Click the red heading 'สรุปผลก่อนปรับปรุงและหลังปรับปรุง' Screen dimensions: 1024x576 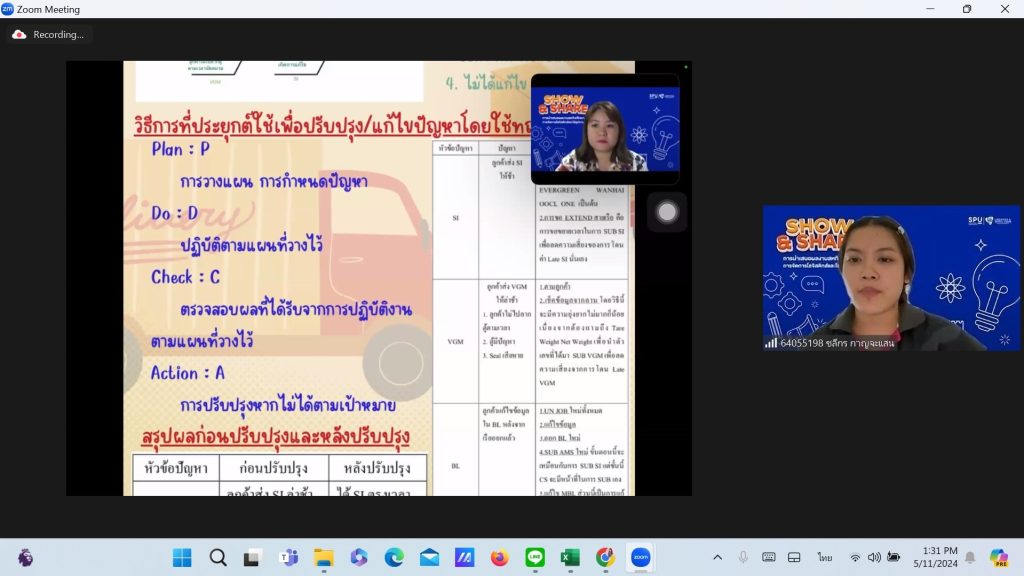[x=275, y=437]
